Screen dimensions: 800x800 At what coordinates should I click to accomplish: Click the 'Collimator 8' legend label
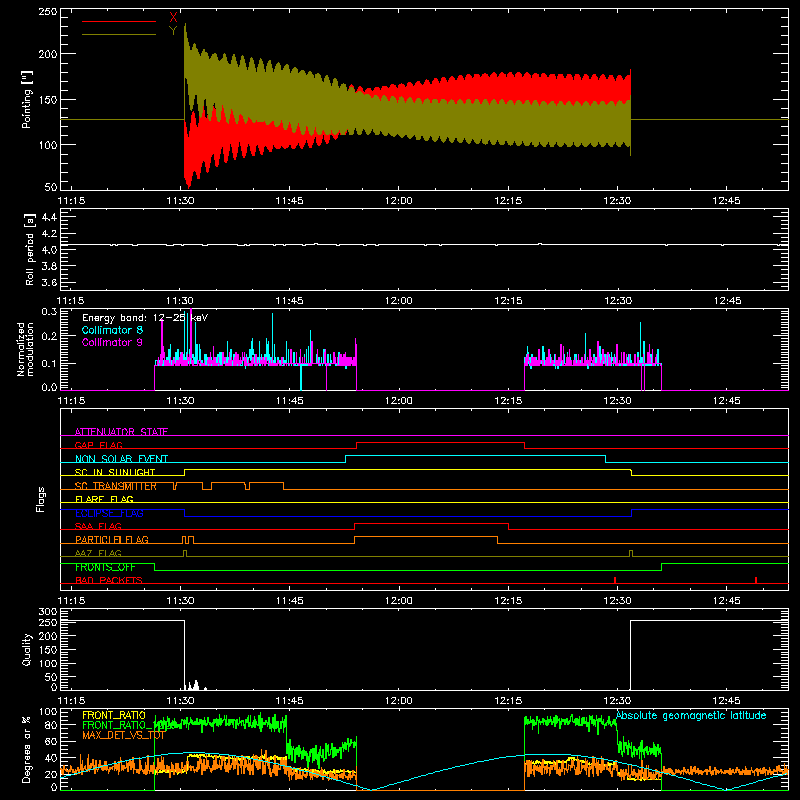(x=112, y=330)
